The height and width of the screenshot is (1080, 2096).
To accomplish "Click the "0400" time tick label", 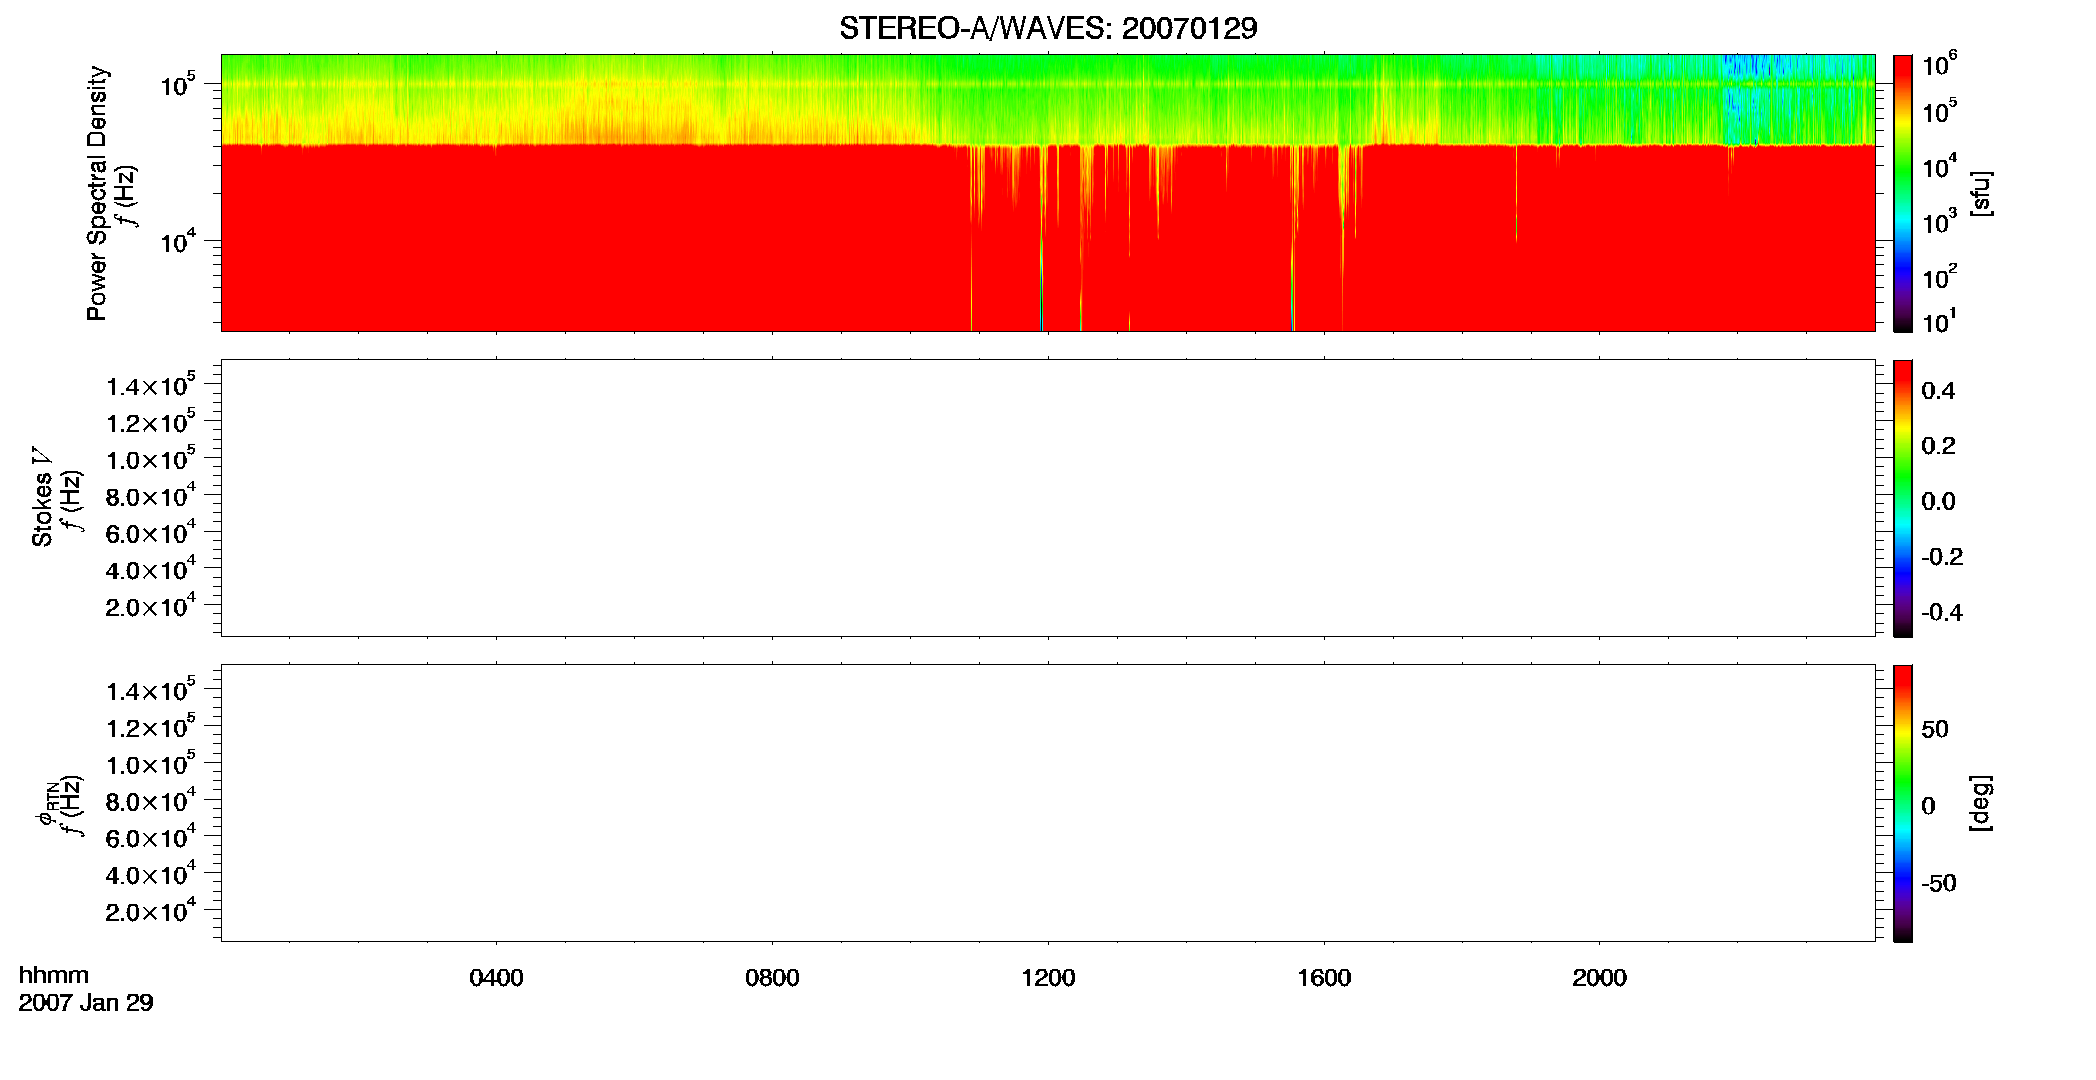I will [496, 978].
